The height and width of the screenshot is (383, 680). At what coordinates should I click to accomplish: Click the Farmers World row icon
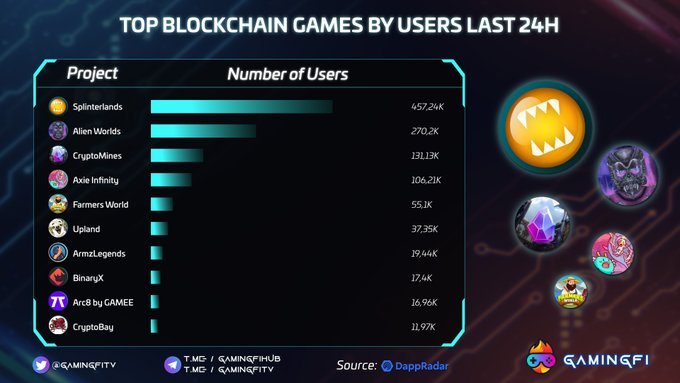(58, 204)
